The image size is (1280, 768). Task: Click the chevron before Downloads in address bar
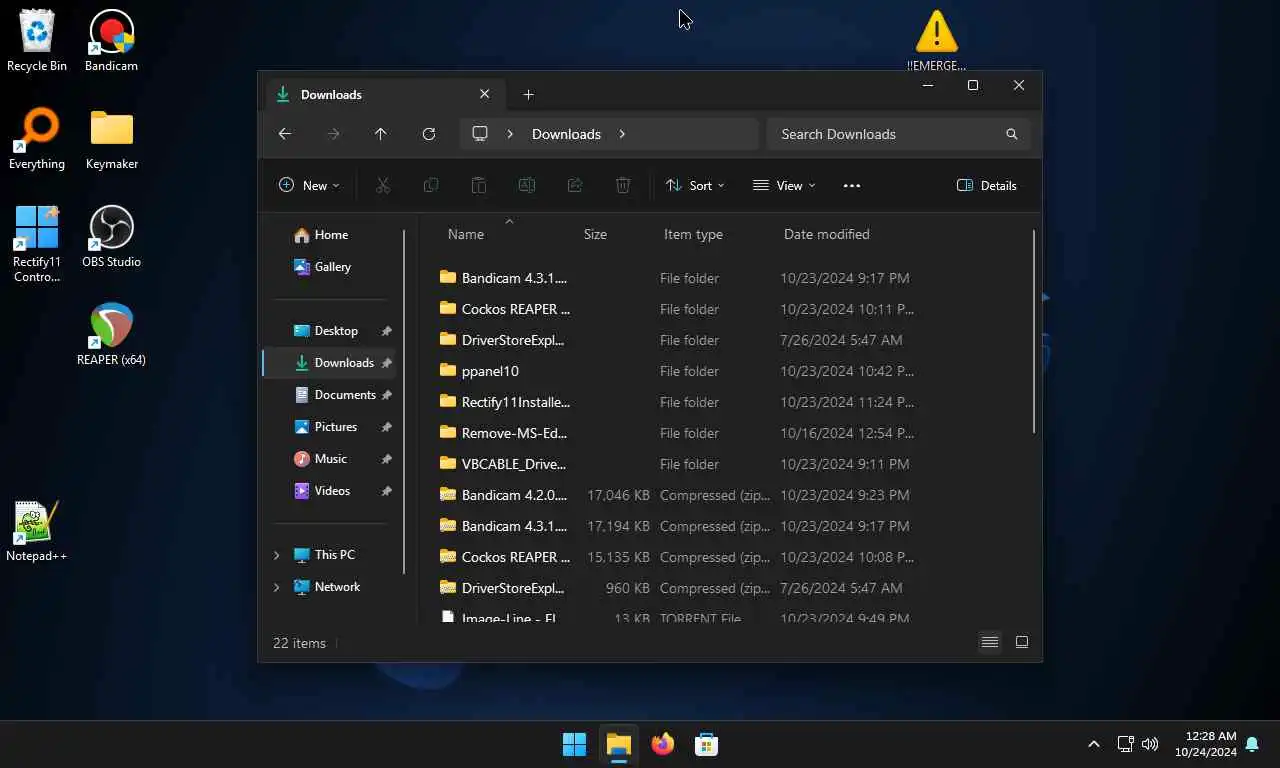click(x=510, y=134)
